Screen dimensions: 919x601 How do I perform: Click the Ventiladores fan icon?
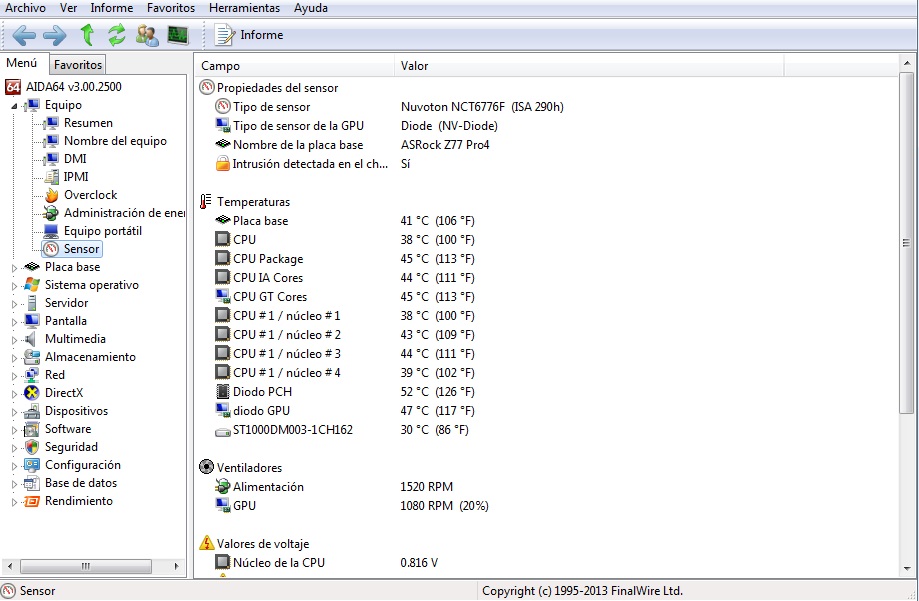(206, 467)
